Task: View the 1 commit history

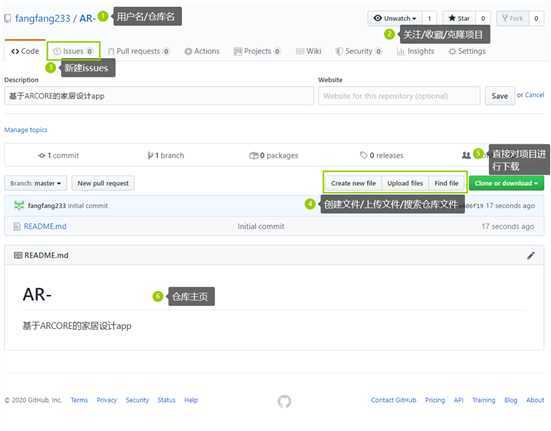Action: tap(59, 155)
